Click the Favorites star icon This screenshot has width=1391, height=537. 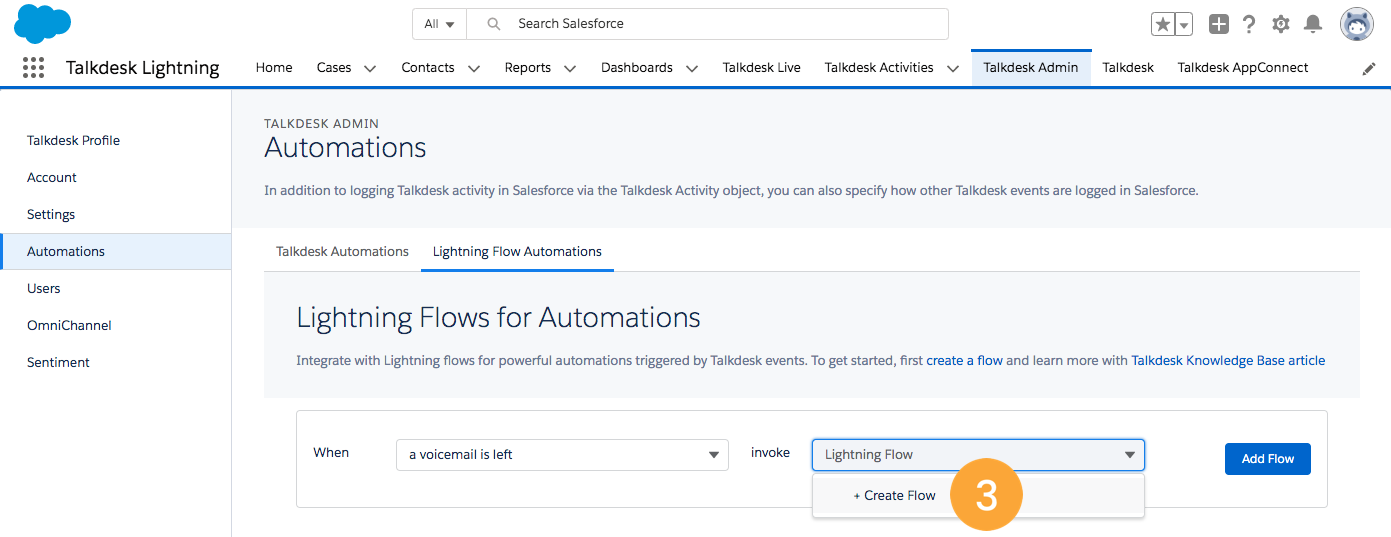point(1162,25)
